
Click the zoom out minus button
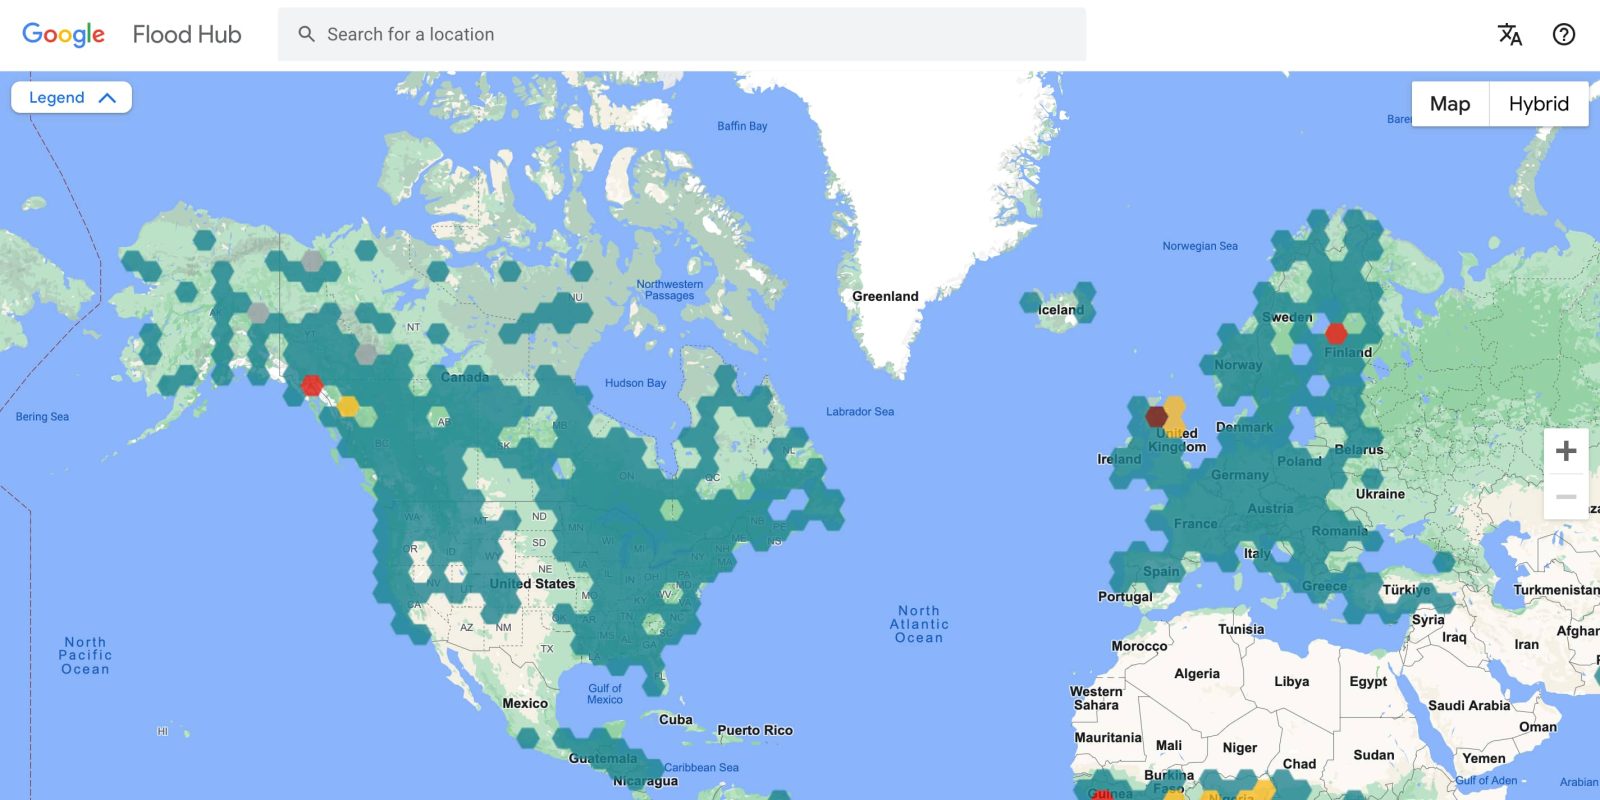pyautogui.click(x=1566, y=497)
